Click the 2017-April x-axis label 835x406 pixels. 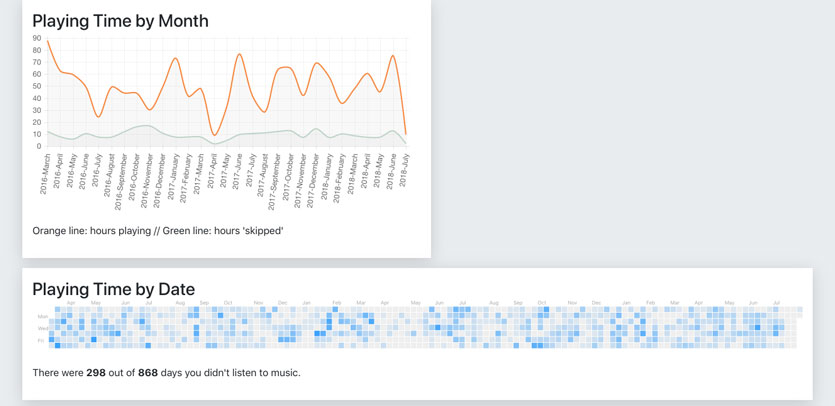[x=212, y=172]
